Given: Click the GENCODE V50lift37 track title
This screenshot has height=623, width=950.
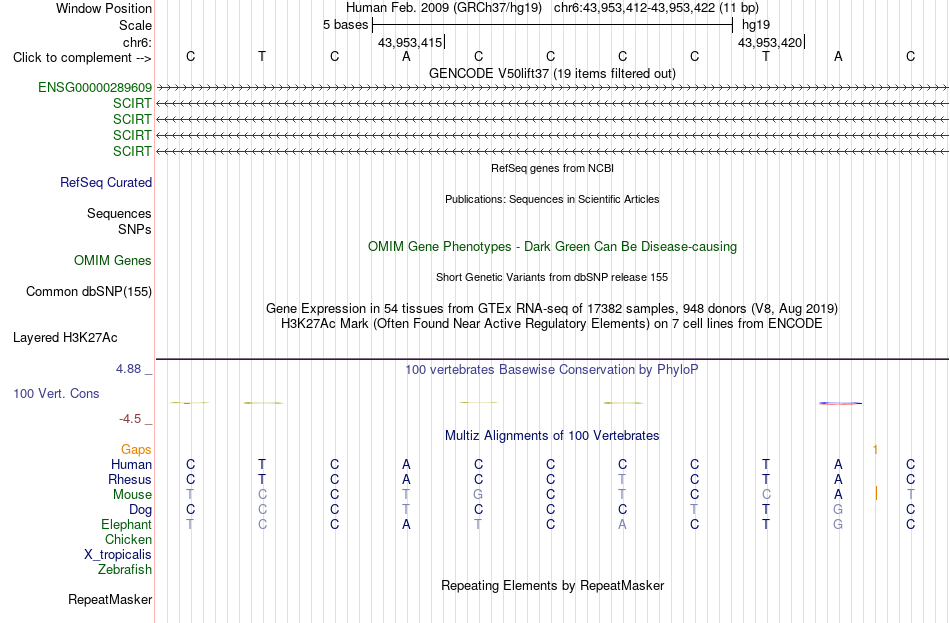Looking at the screenshot, I should (x=552, y=73).
